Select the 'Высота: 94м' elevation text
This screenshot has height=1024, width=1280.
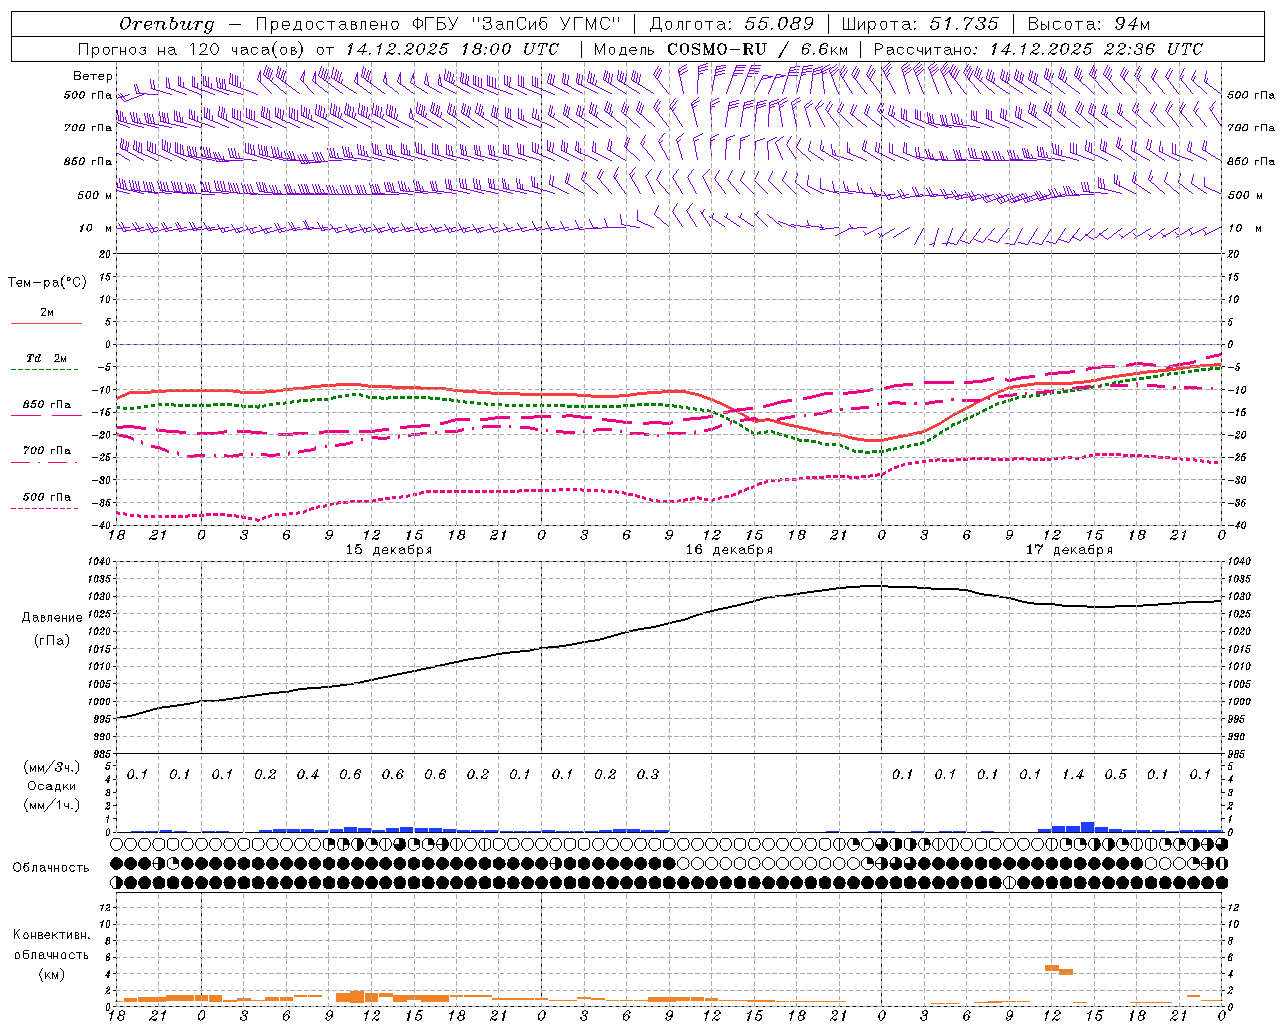pos(1089,24)
